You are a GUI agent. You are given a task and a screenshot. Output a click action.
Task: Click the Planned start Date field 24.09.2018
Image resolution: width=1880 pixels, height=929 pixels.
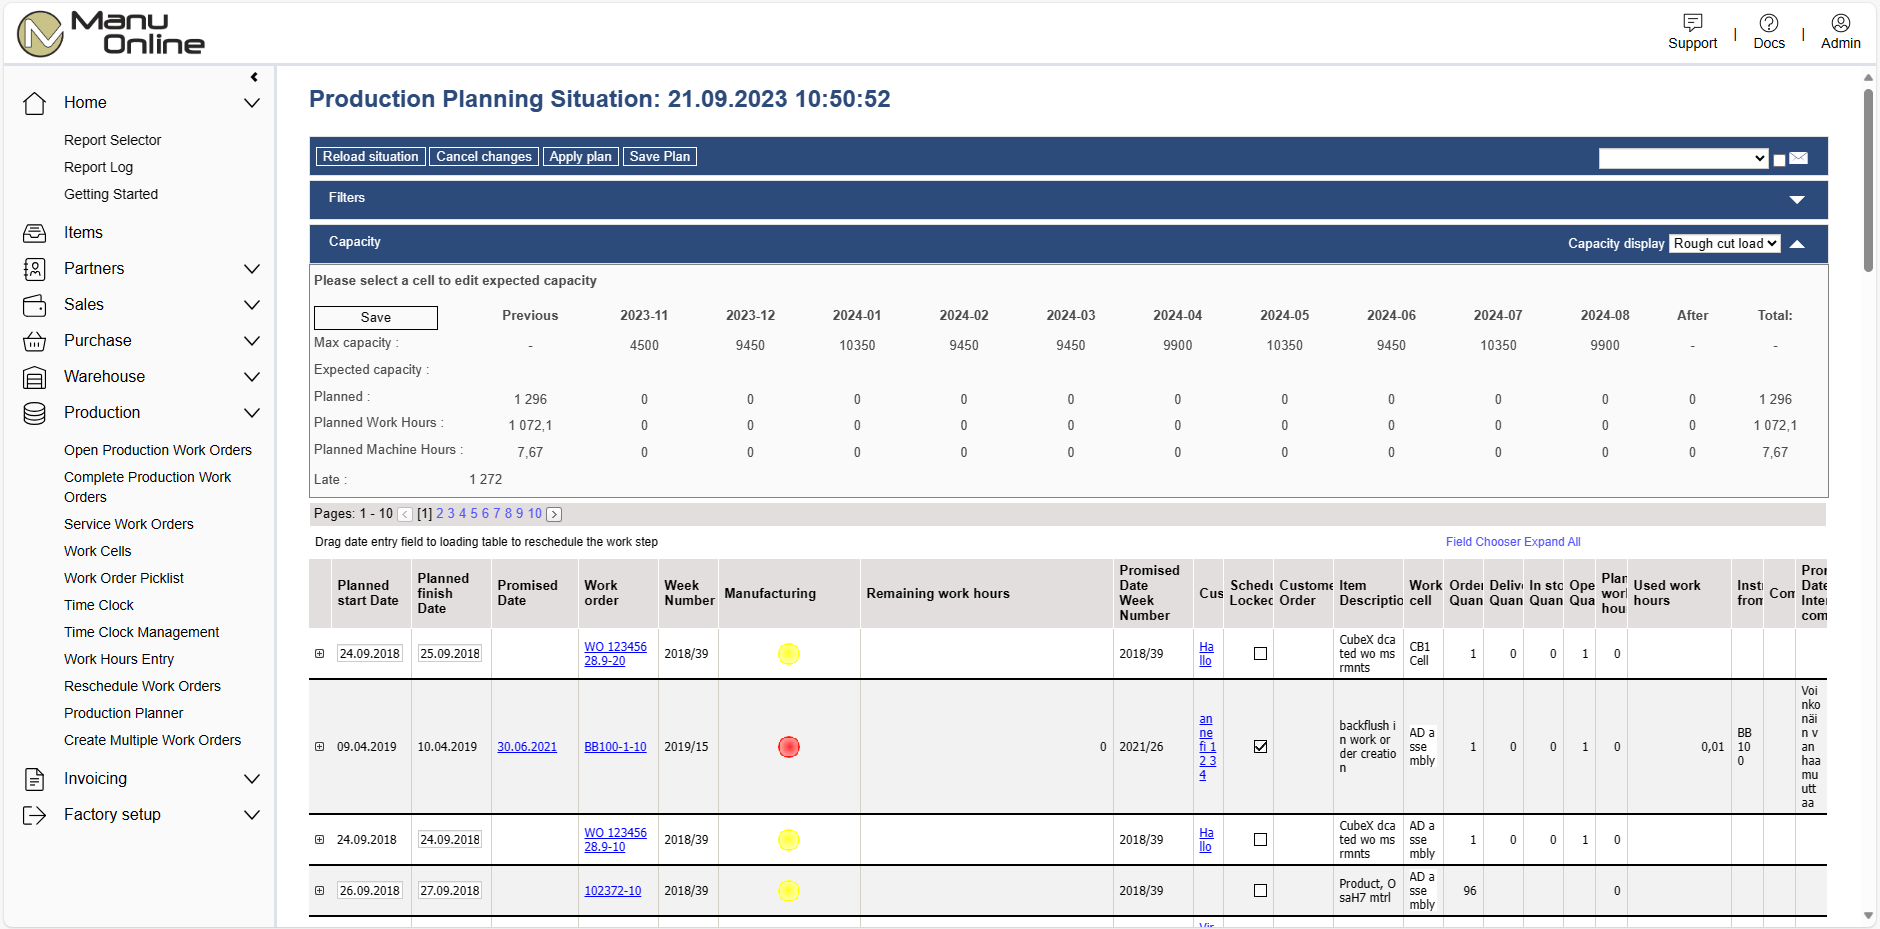point(369,654)
